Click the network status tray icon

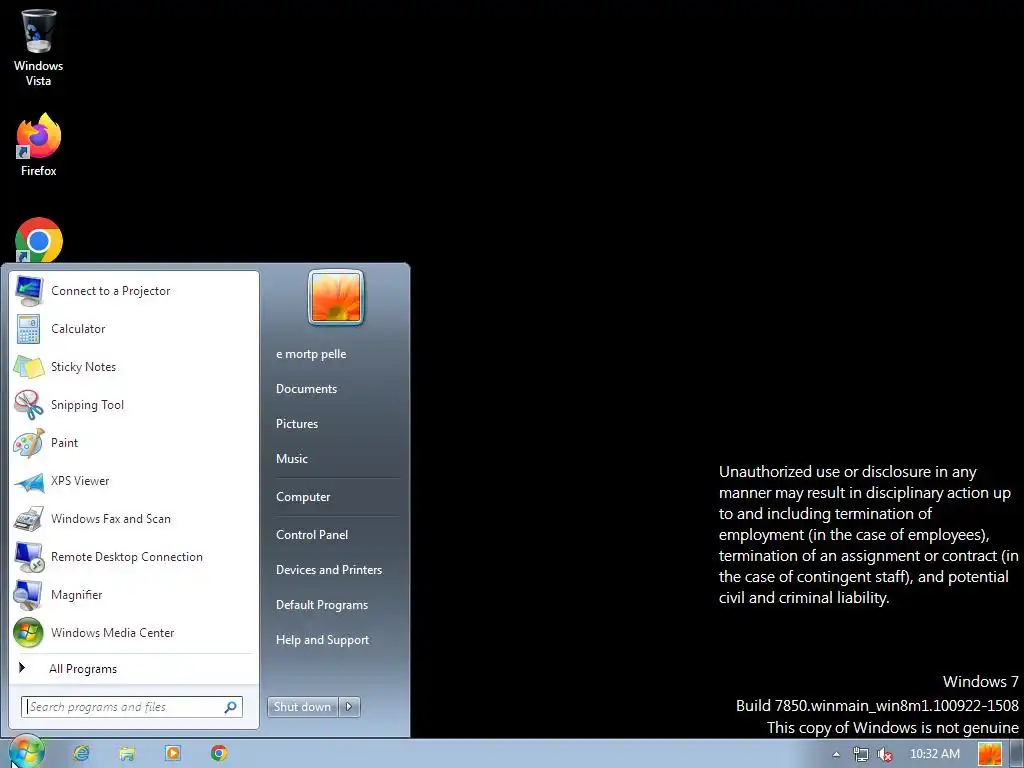[861, 754]
